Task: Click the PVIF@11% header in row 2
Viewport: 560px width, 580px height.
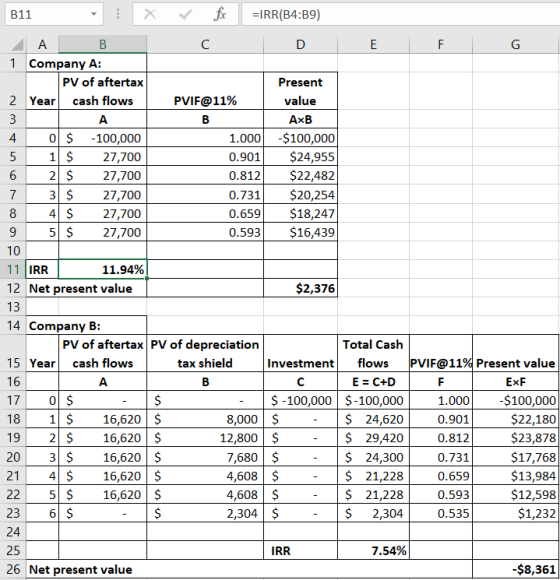Action: (x=205, y=91)
